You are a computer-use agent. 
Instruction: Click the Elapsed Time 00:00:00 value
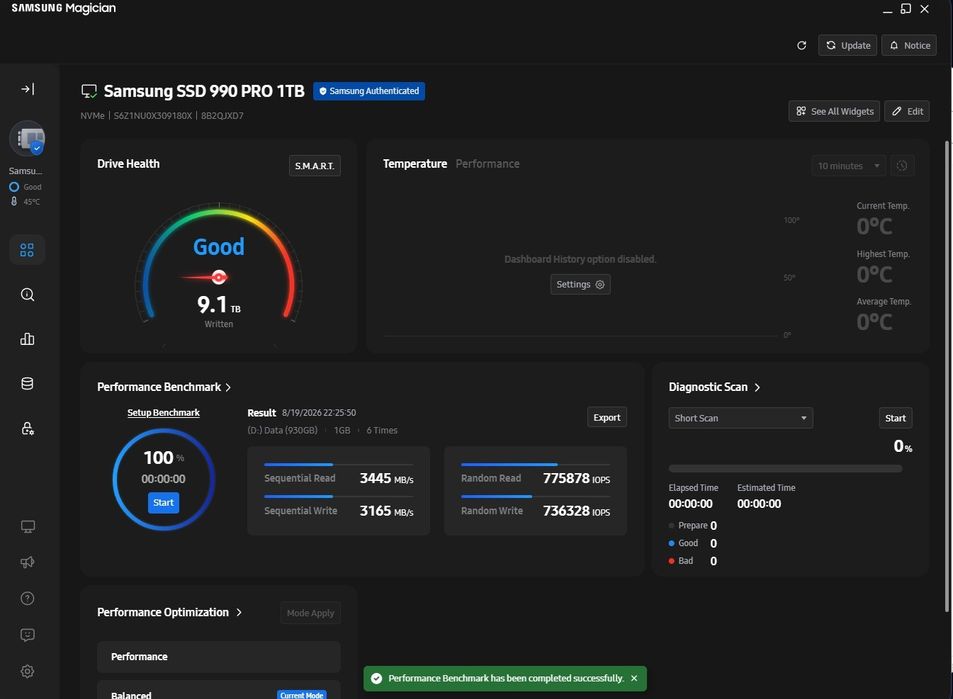point(690,504)
